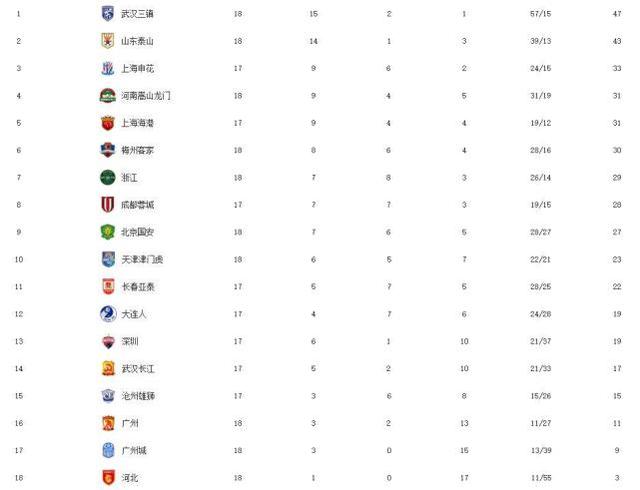Click the 北京国安 green crest
Viewport: 640px width, 490px height.
pos(108,232)
